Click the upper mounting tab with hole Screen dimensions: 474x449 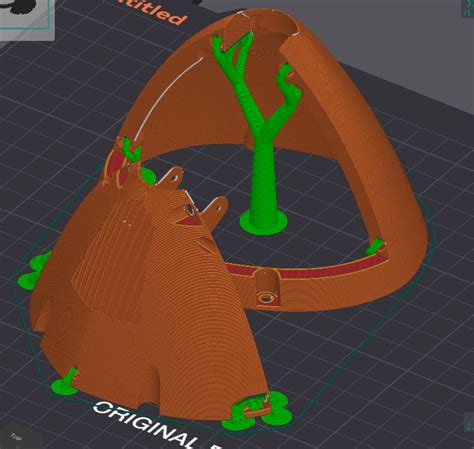click(172, 177)
